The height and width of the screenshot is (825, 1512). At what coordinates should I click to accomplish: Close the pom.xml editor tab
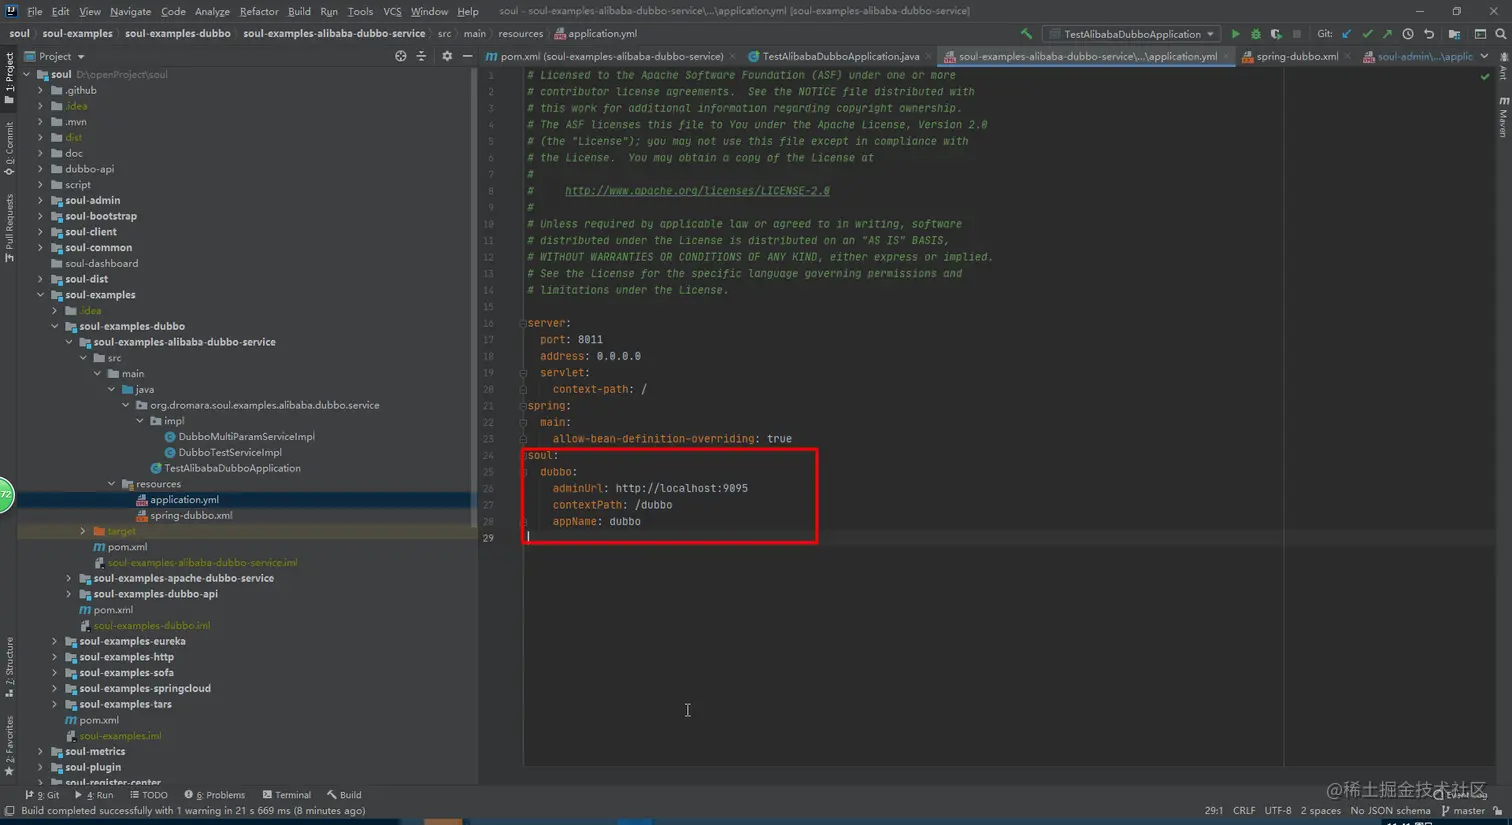coord(733,57)
